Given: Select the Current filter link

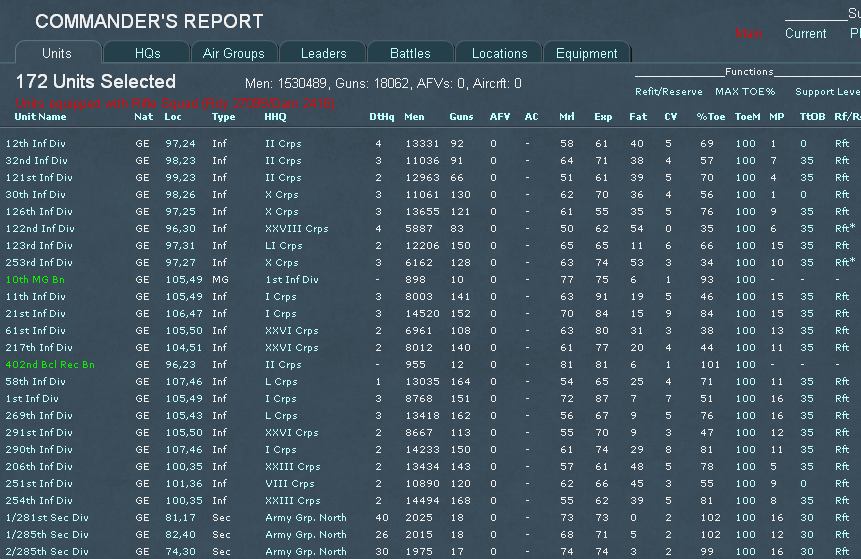Looking at the screenshot, I should click(806, 33).
